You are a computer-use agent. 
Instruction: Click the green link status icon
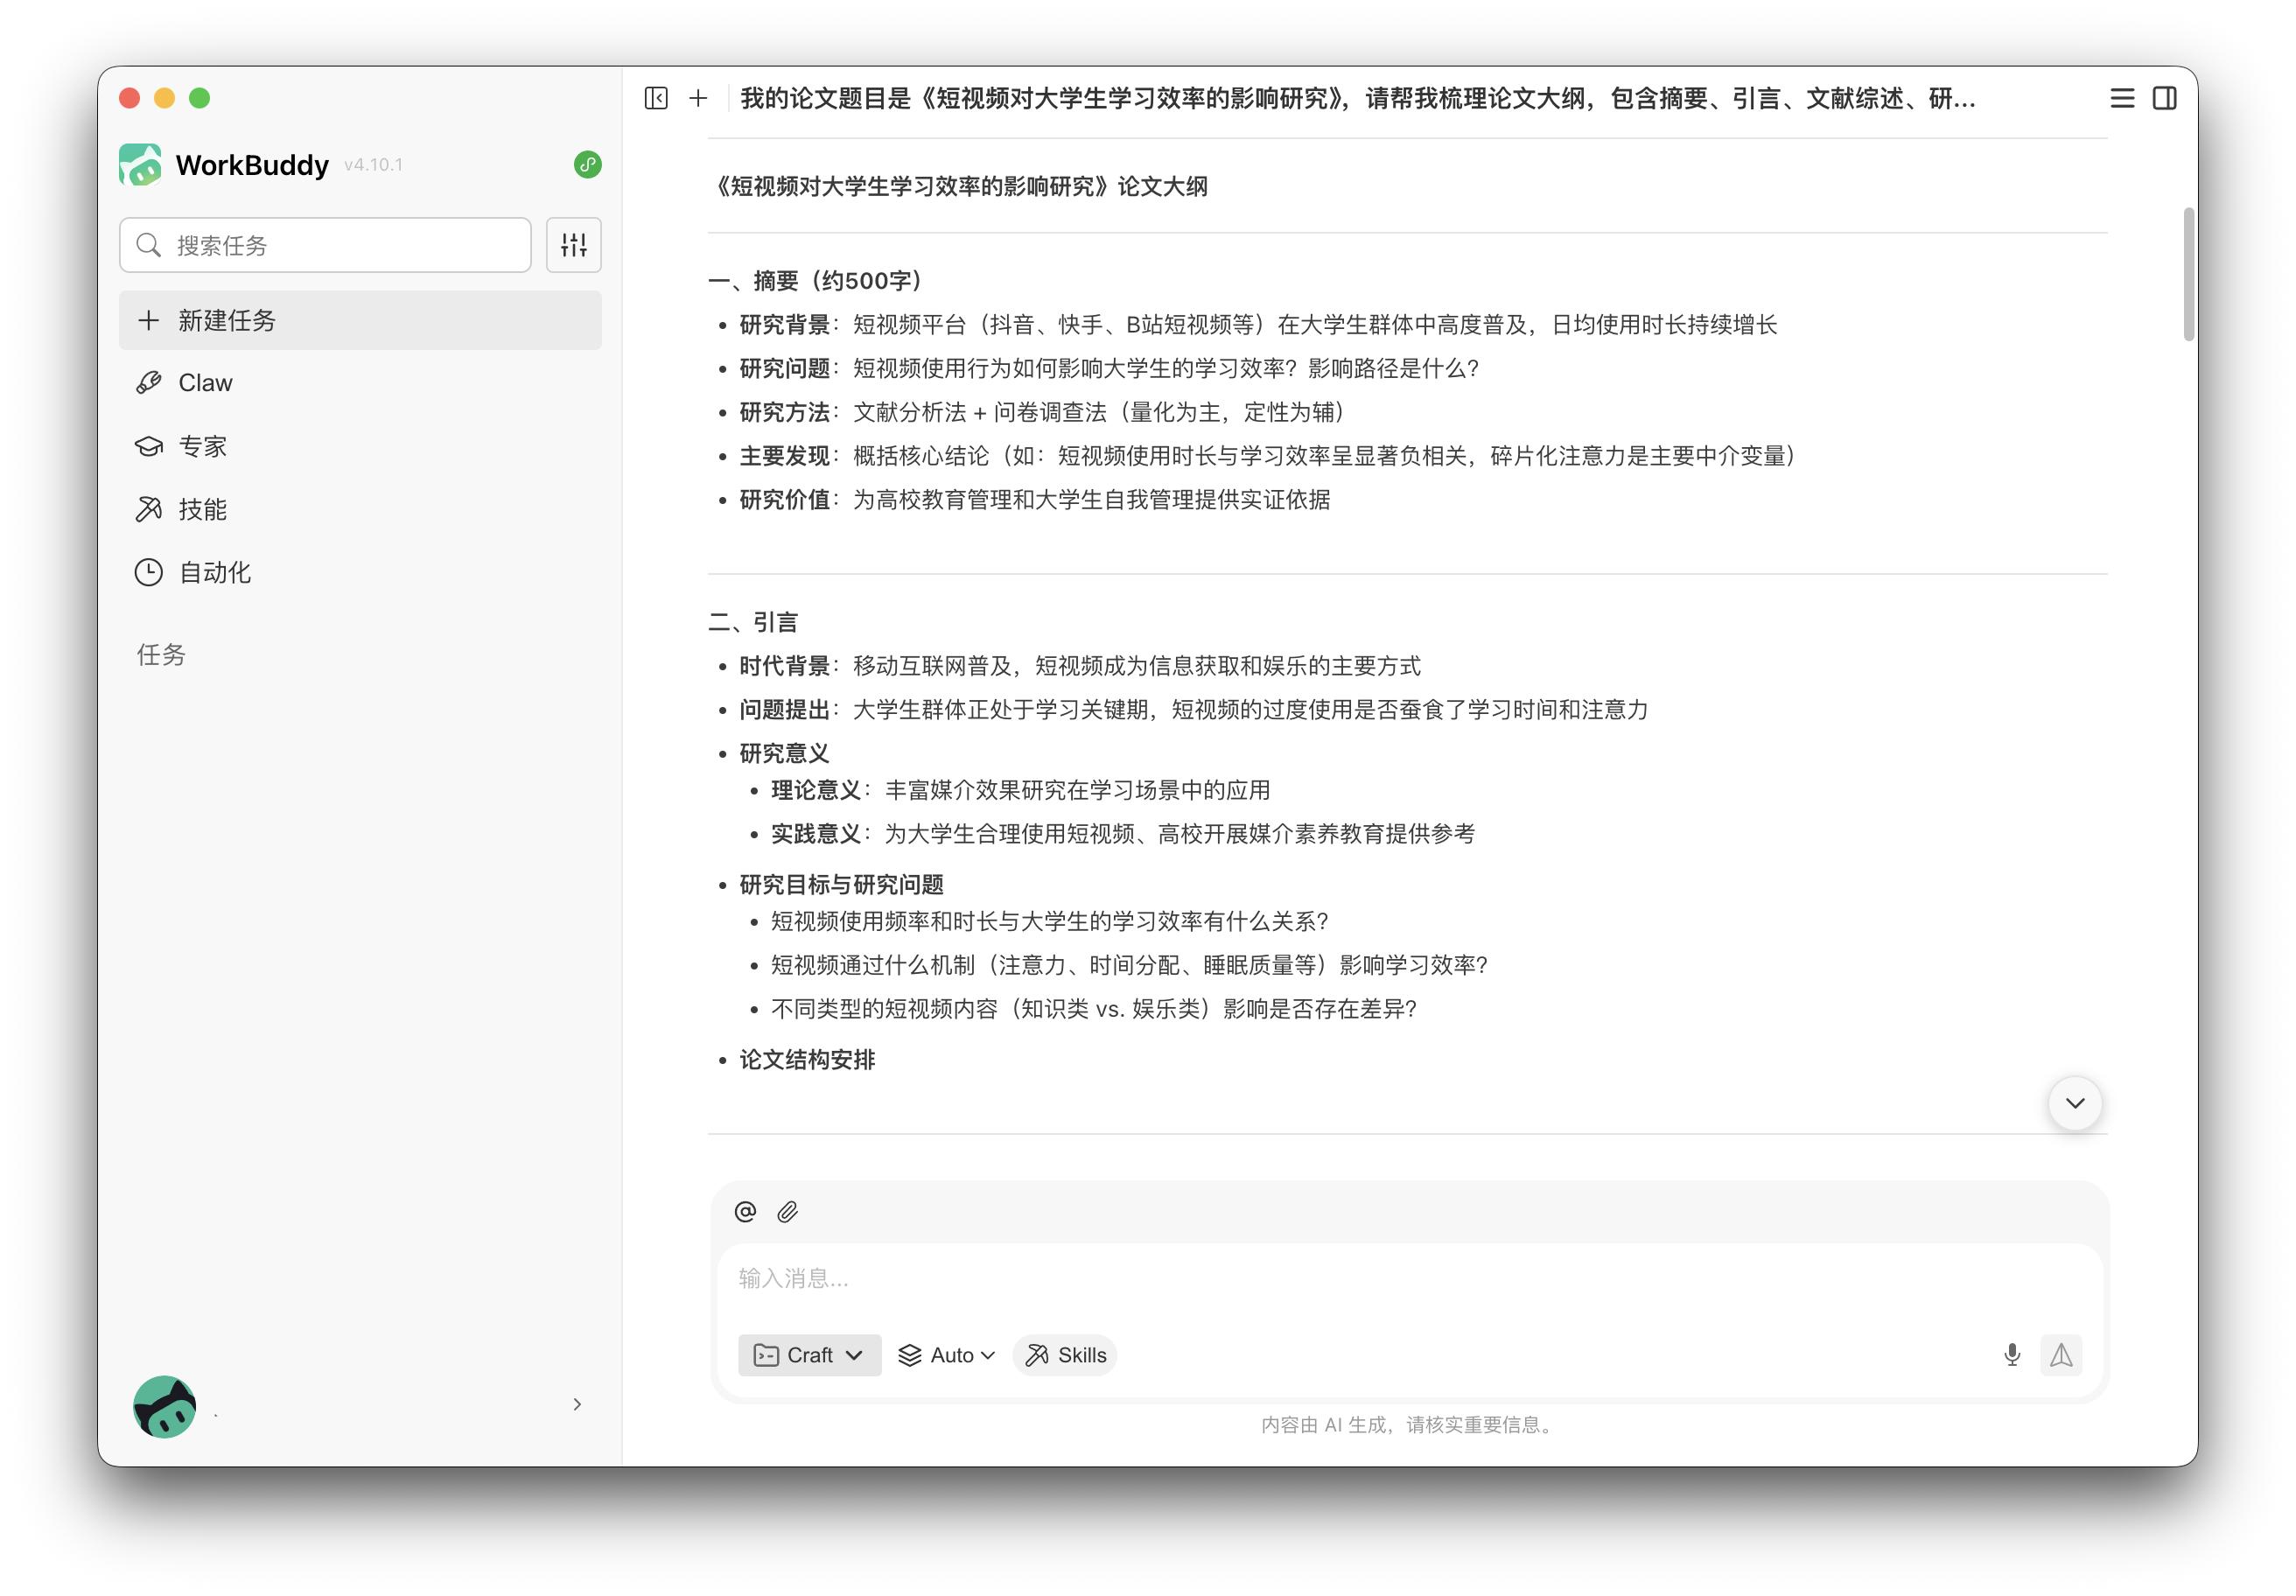[x=588, y=164]
